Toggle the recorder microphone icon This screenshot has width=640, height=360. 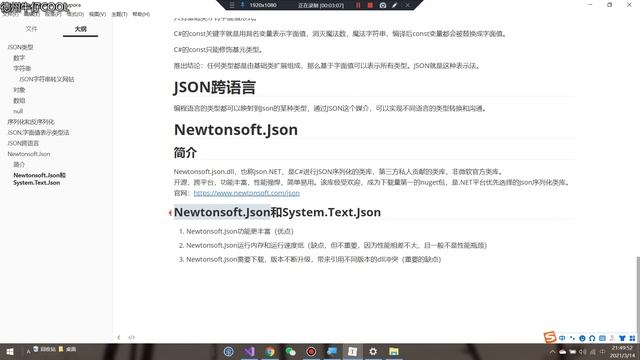coord(242,5)
